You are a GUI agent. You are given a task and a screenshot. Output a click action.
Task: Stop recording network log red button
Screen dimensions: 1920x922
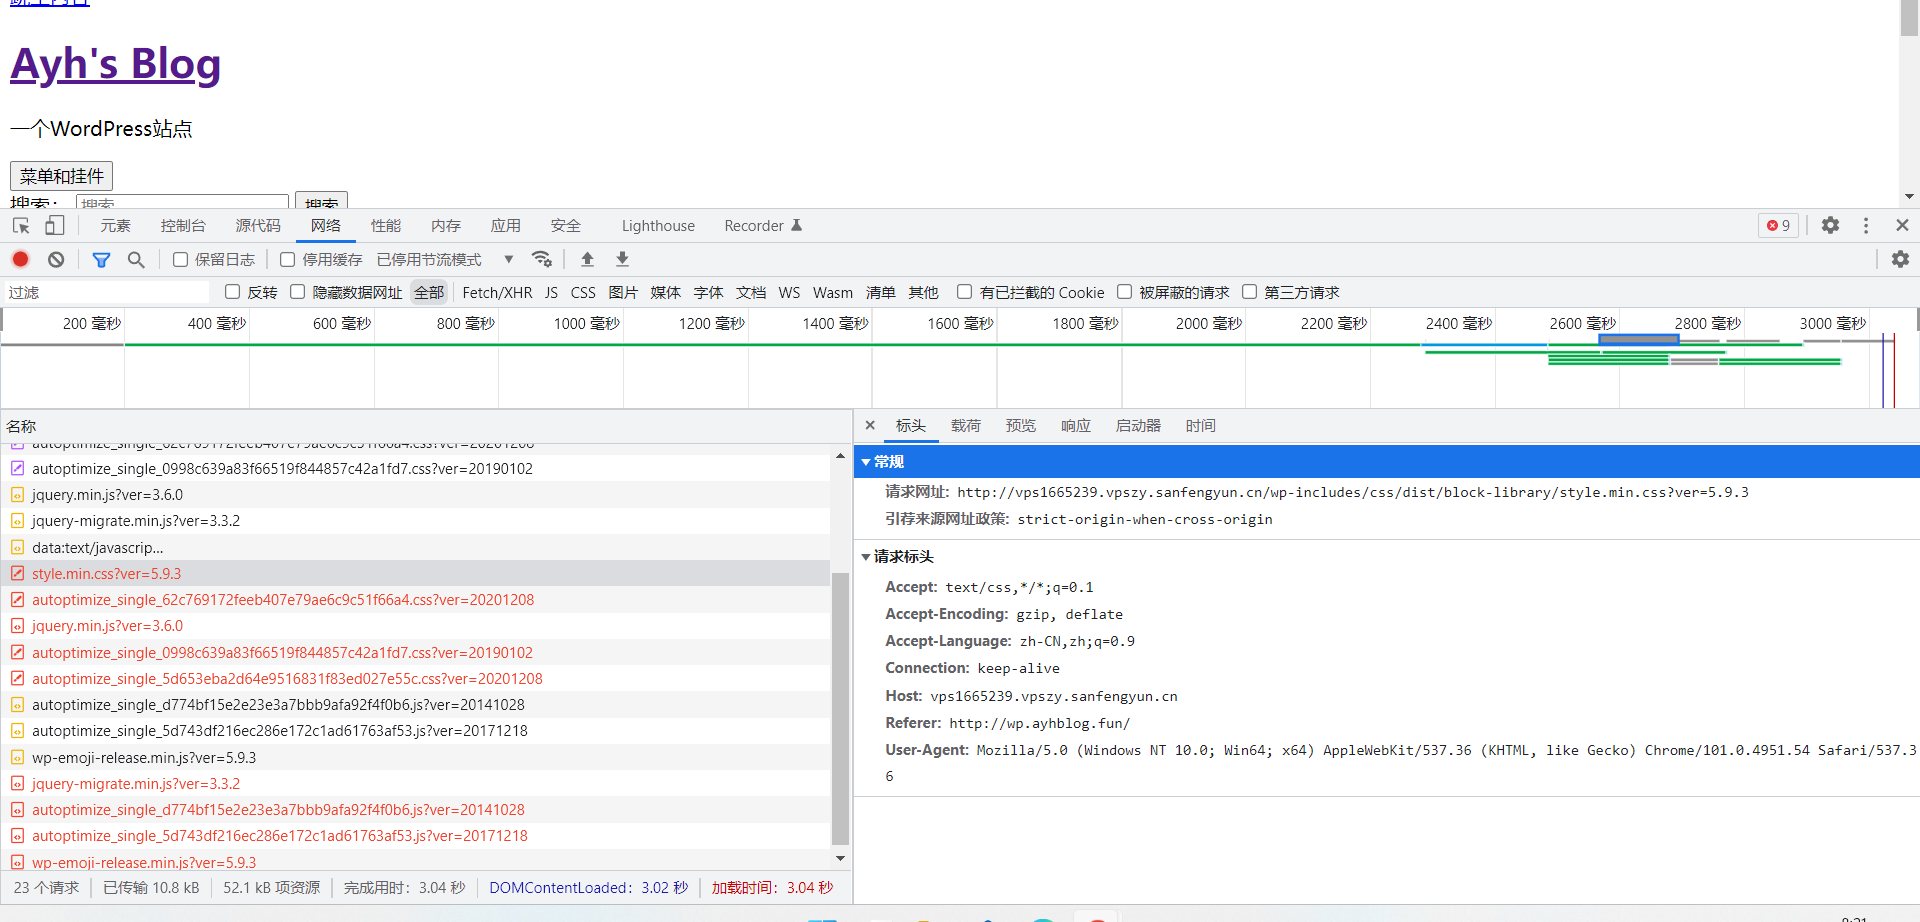click(20, 259)
